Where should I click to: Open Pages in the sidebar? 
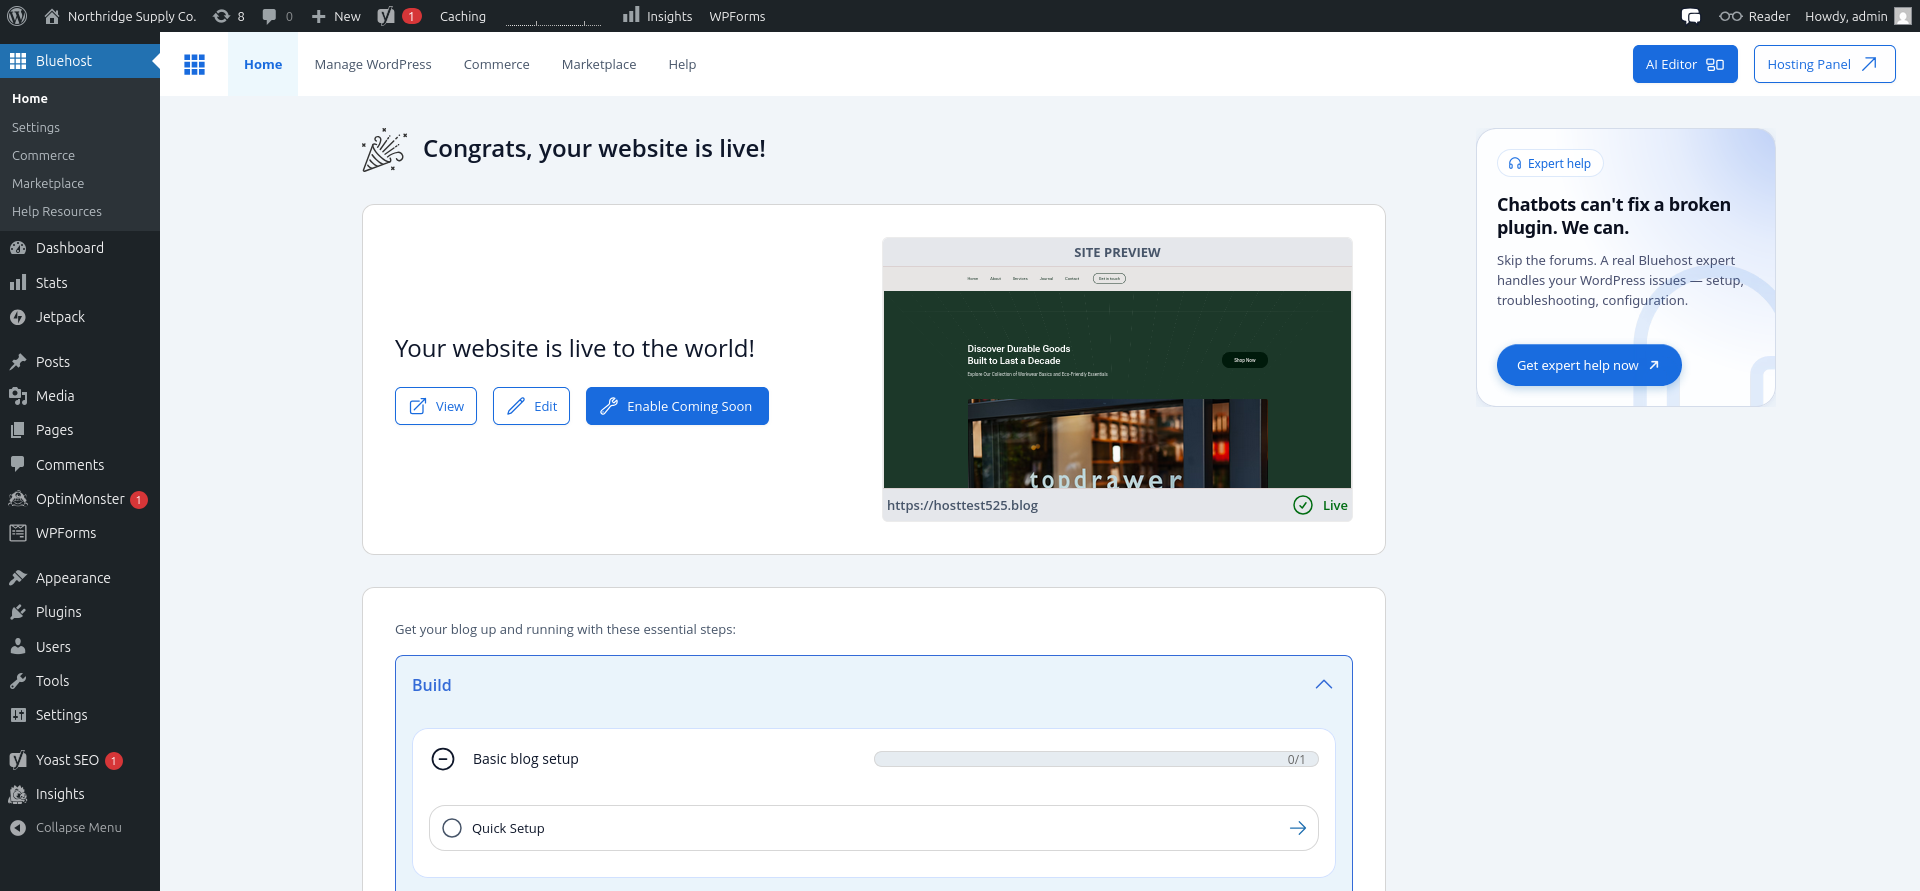[80, 430]
